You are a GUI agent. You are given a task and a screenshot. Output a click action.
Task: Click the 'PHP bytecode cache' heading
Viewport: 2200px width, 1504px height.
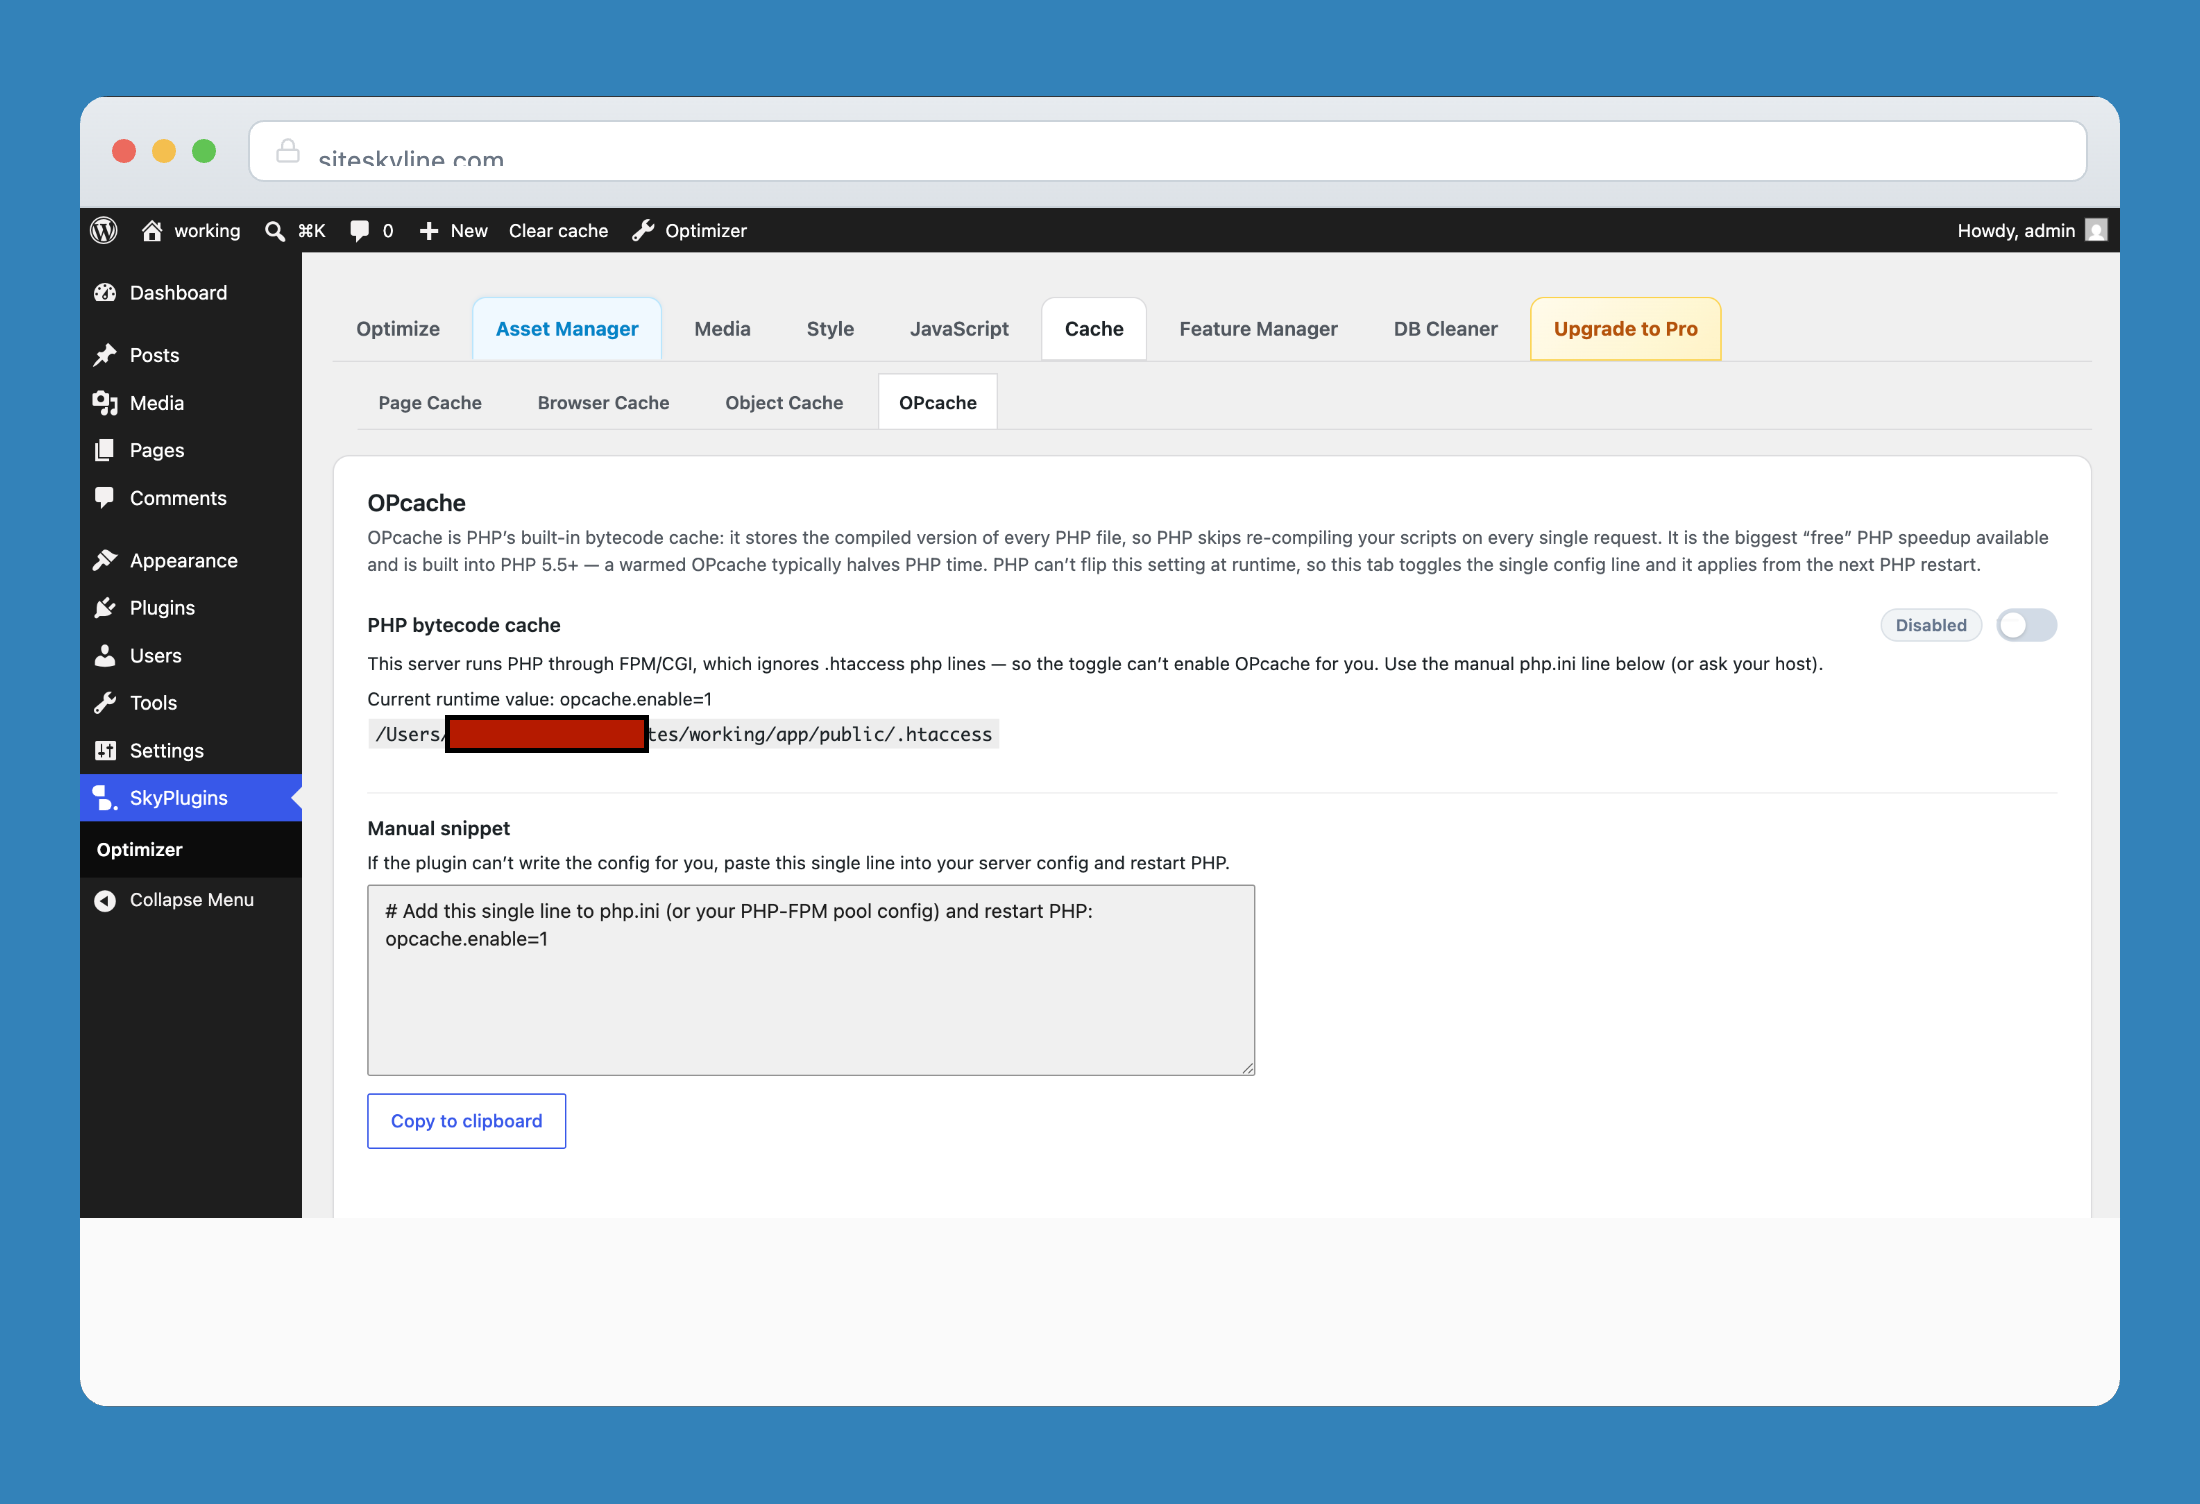[464, 625]
